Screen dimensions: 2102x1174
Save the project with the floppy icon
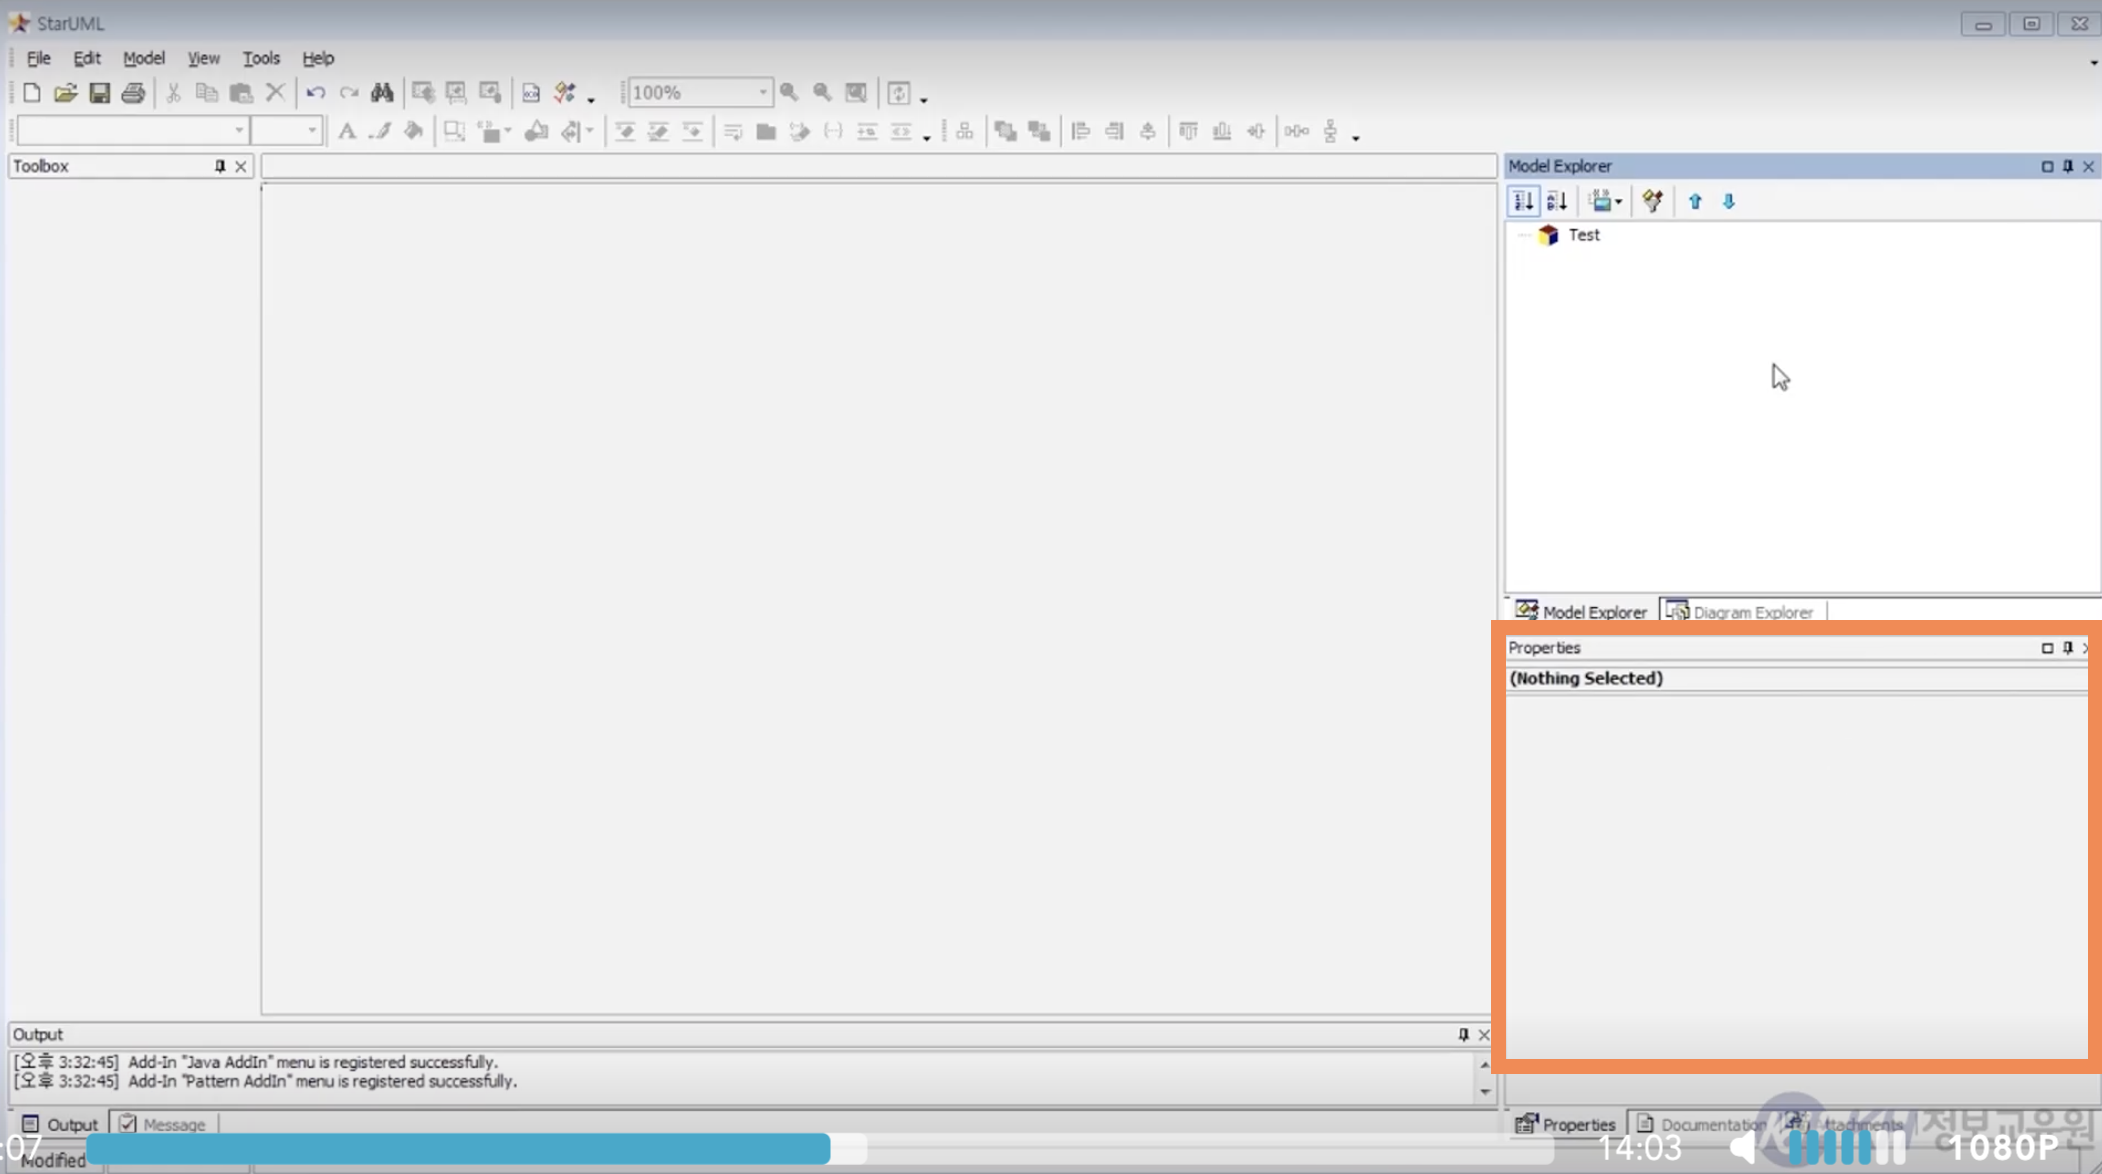(x=99, y=93)
